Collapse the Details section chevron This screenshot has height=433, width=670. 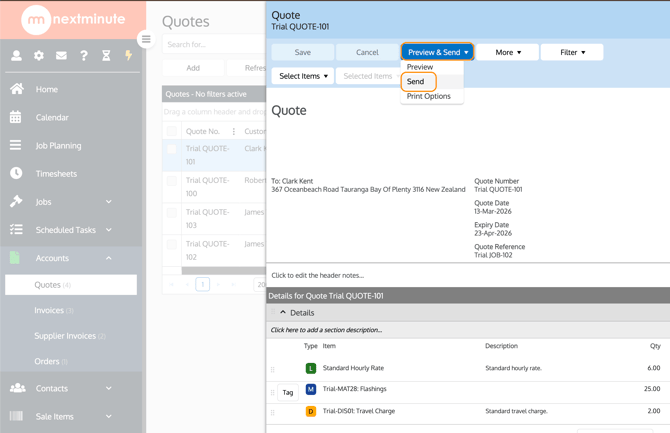tap(283, 313)
